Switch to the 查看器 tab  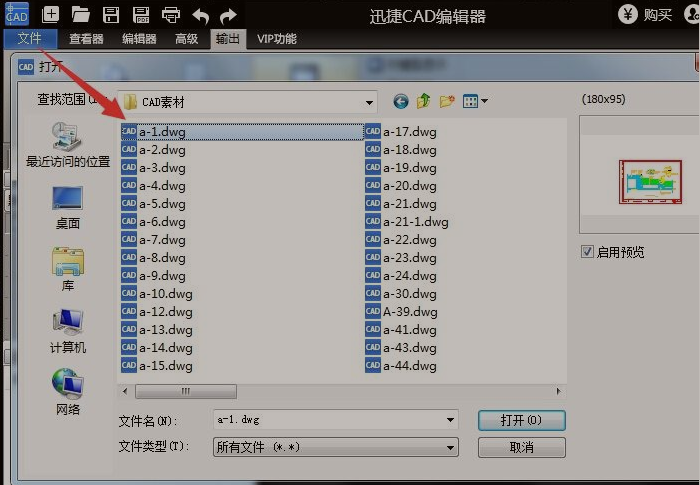pos(86,39)
